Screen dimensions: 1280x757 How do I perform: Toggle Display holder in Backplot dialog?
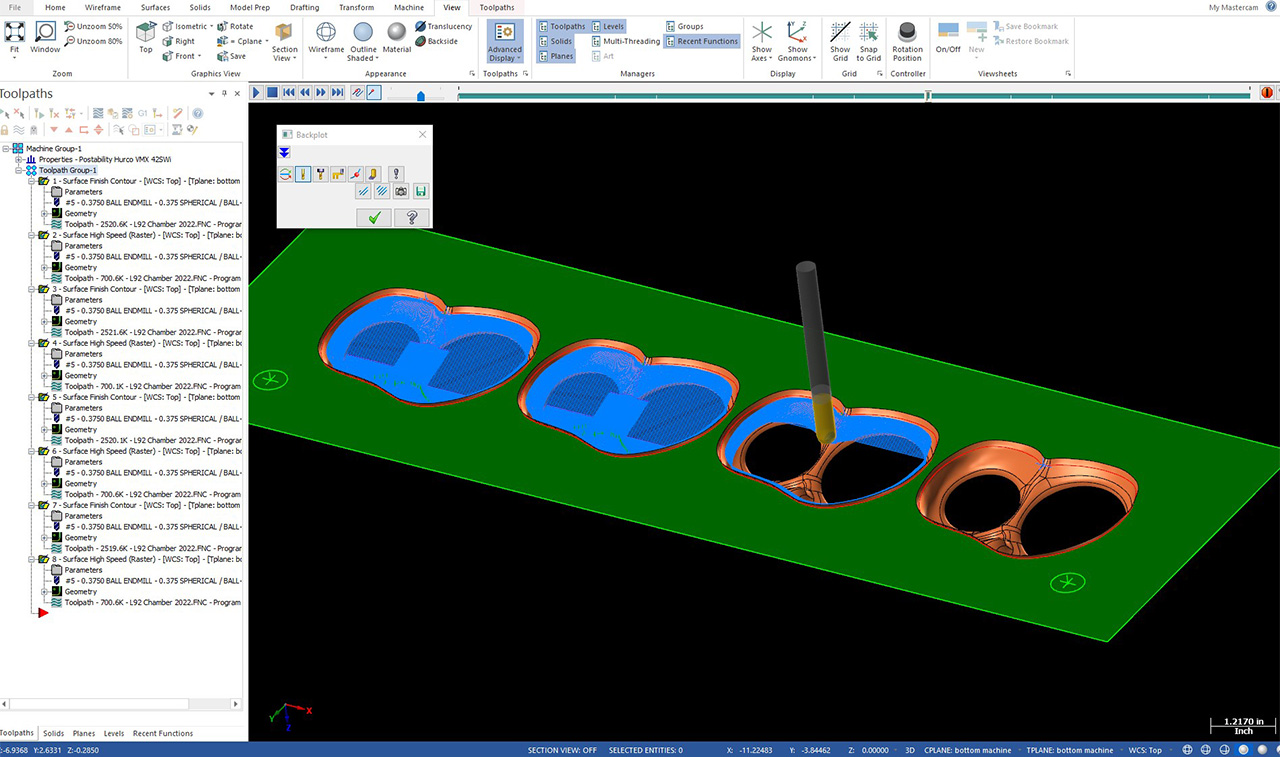(x=321, y=174)
